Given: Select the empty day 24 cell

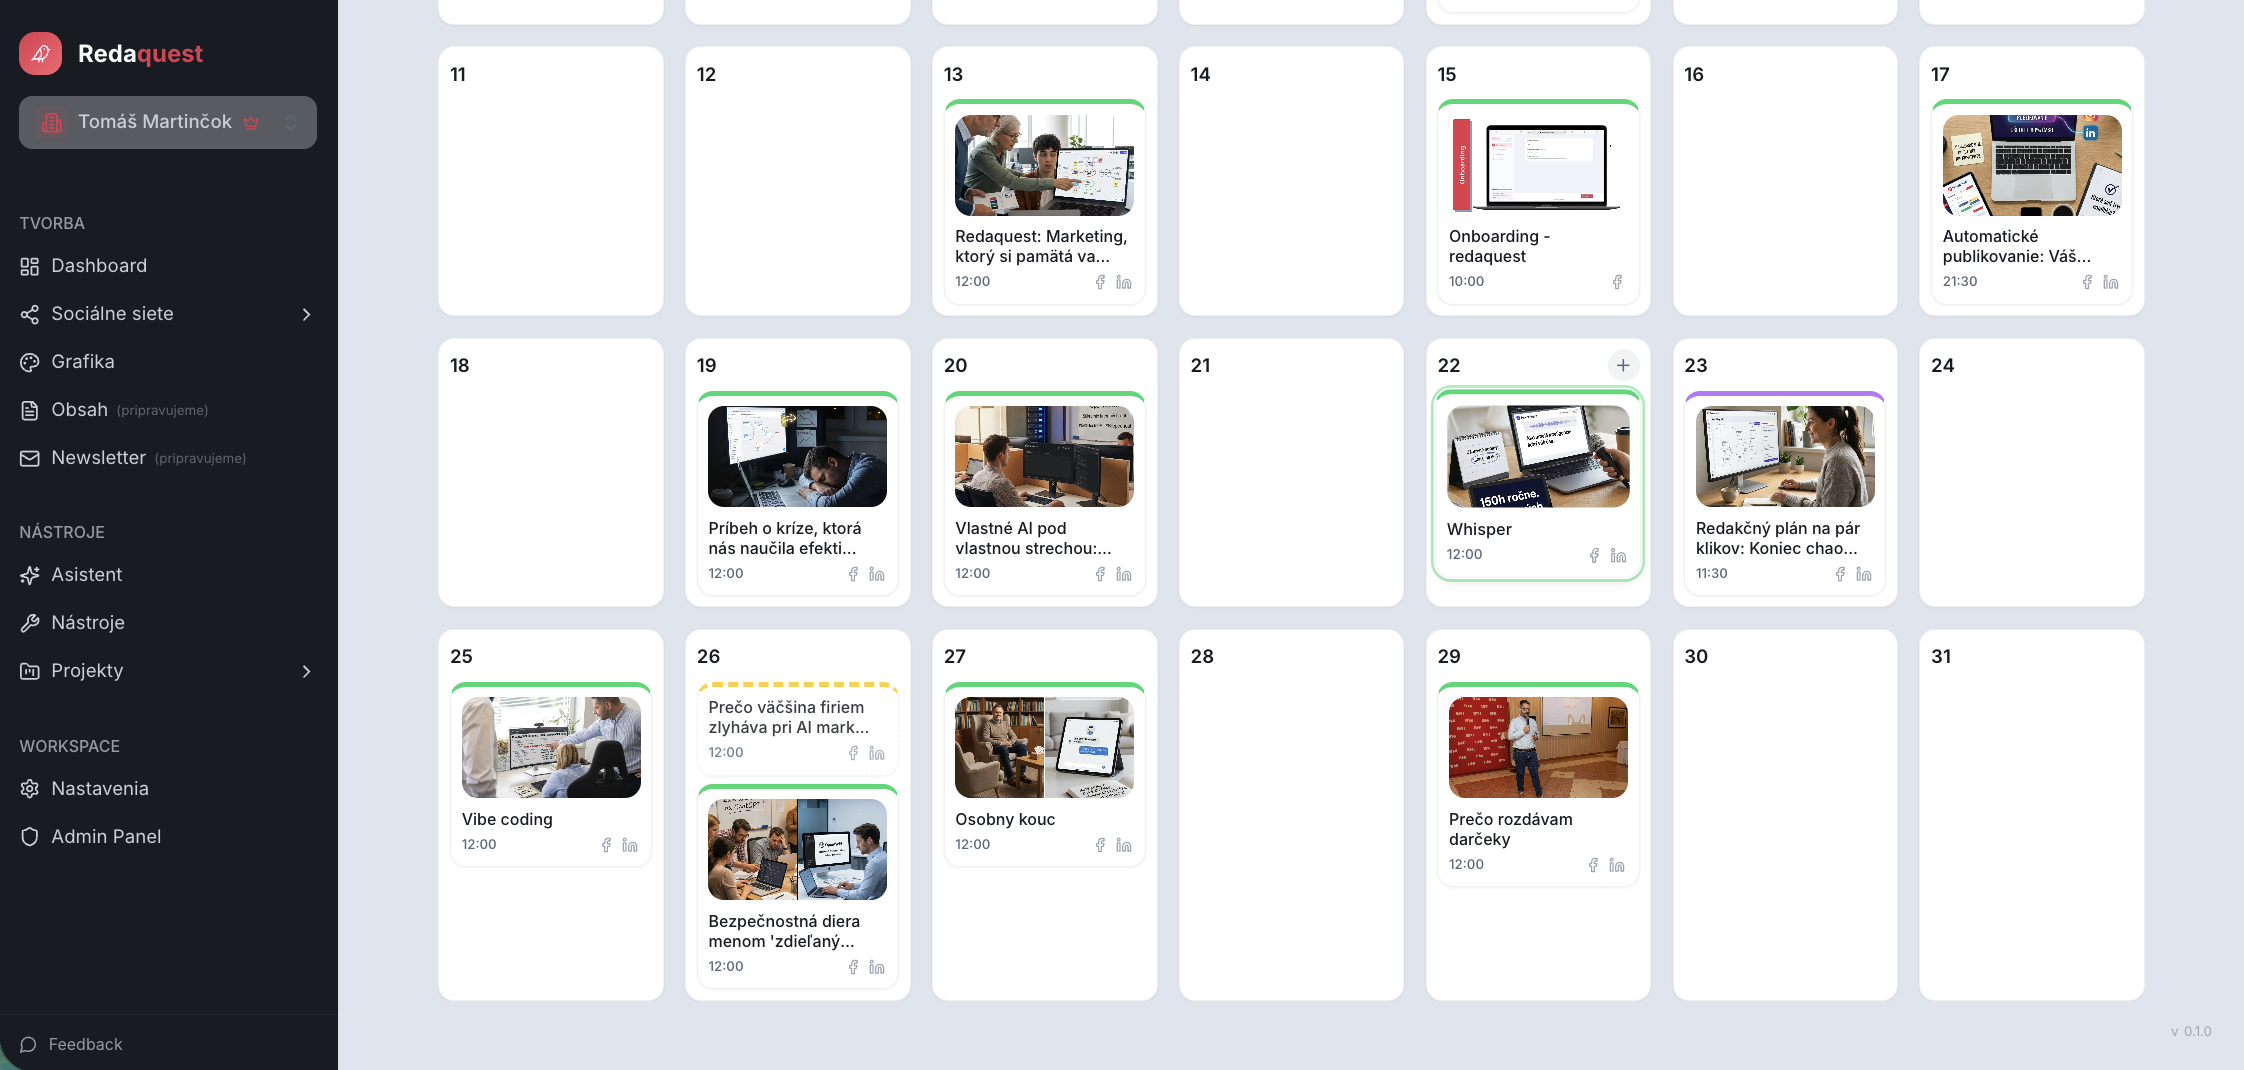Looking at the screenshot, I should [x=2032, y=472].
